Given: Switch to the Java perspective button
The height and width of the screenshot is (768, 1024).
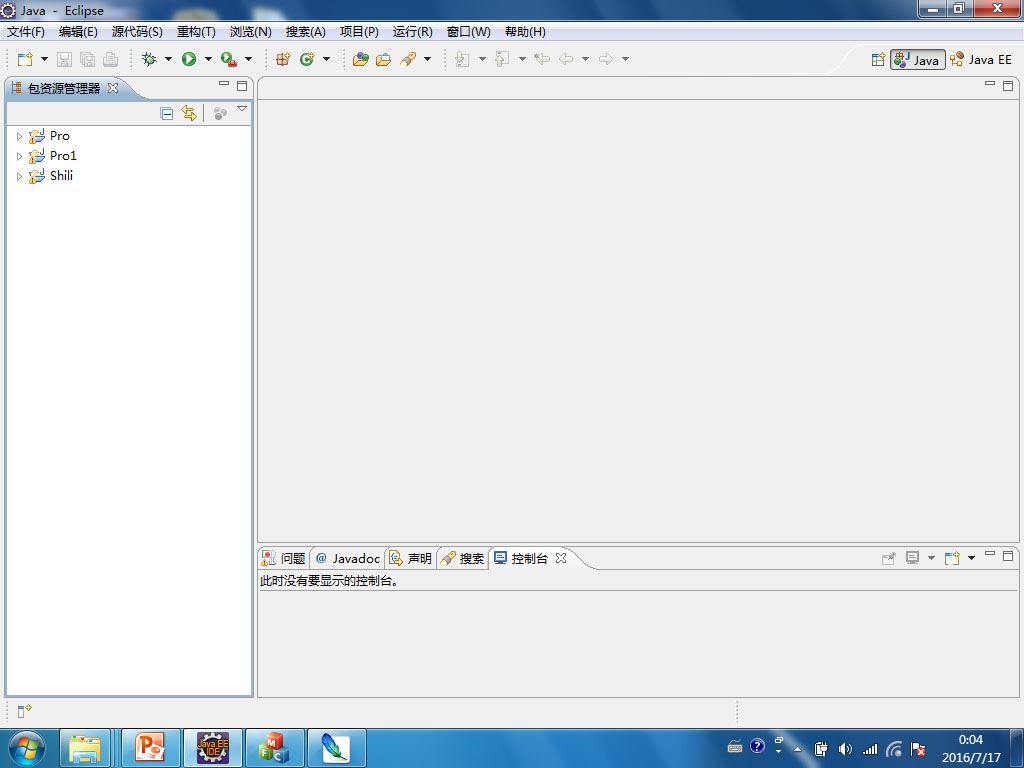Looking at the screenshot, I should click(918, 60).
